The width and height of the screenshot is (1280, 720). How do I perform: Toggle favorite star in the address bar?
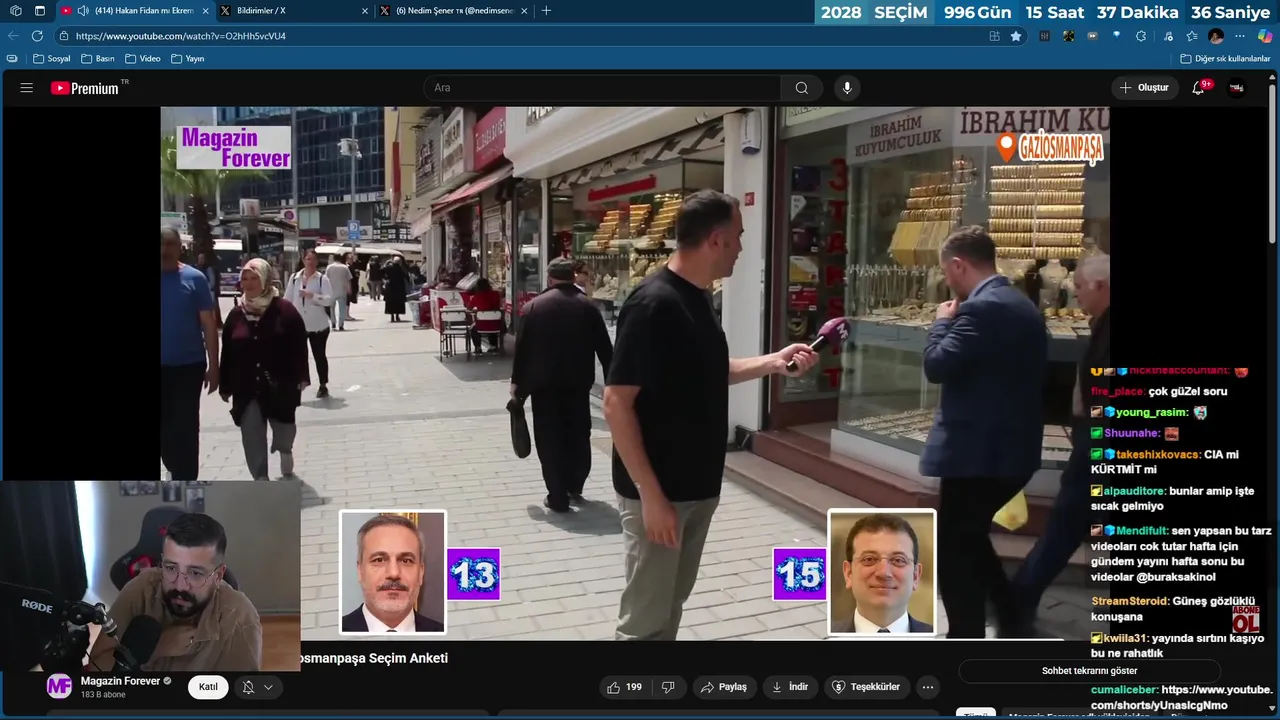pos(1016,36)
